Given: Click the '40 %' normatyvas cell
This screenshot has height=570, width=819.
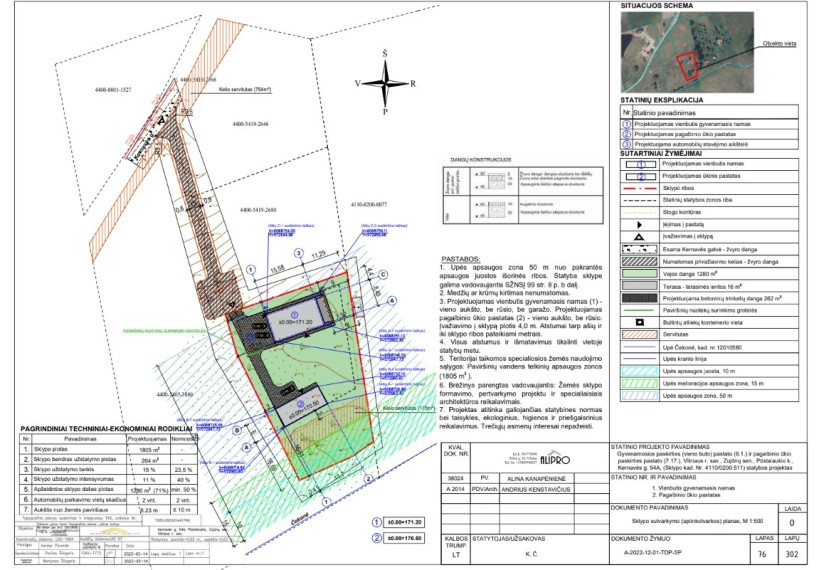Looking at the screenshot, I should [x=184, y=480].
